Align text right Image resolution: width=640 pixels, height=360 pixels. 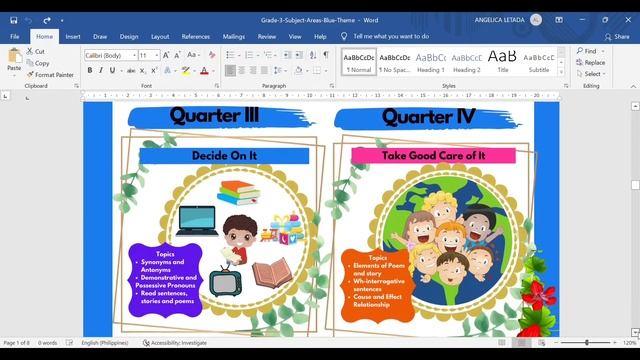coord(253,71)
